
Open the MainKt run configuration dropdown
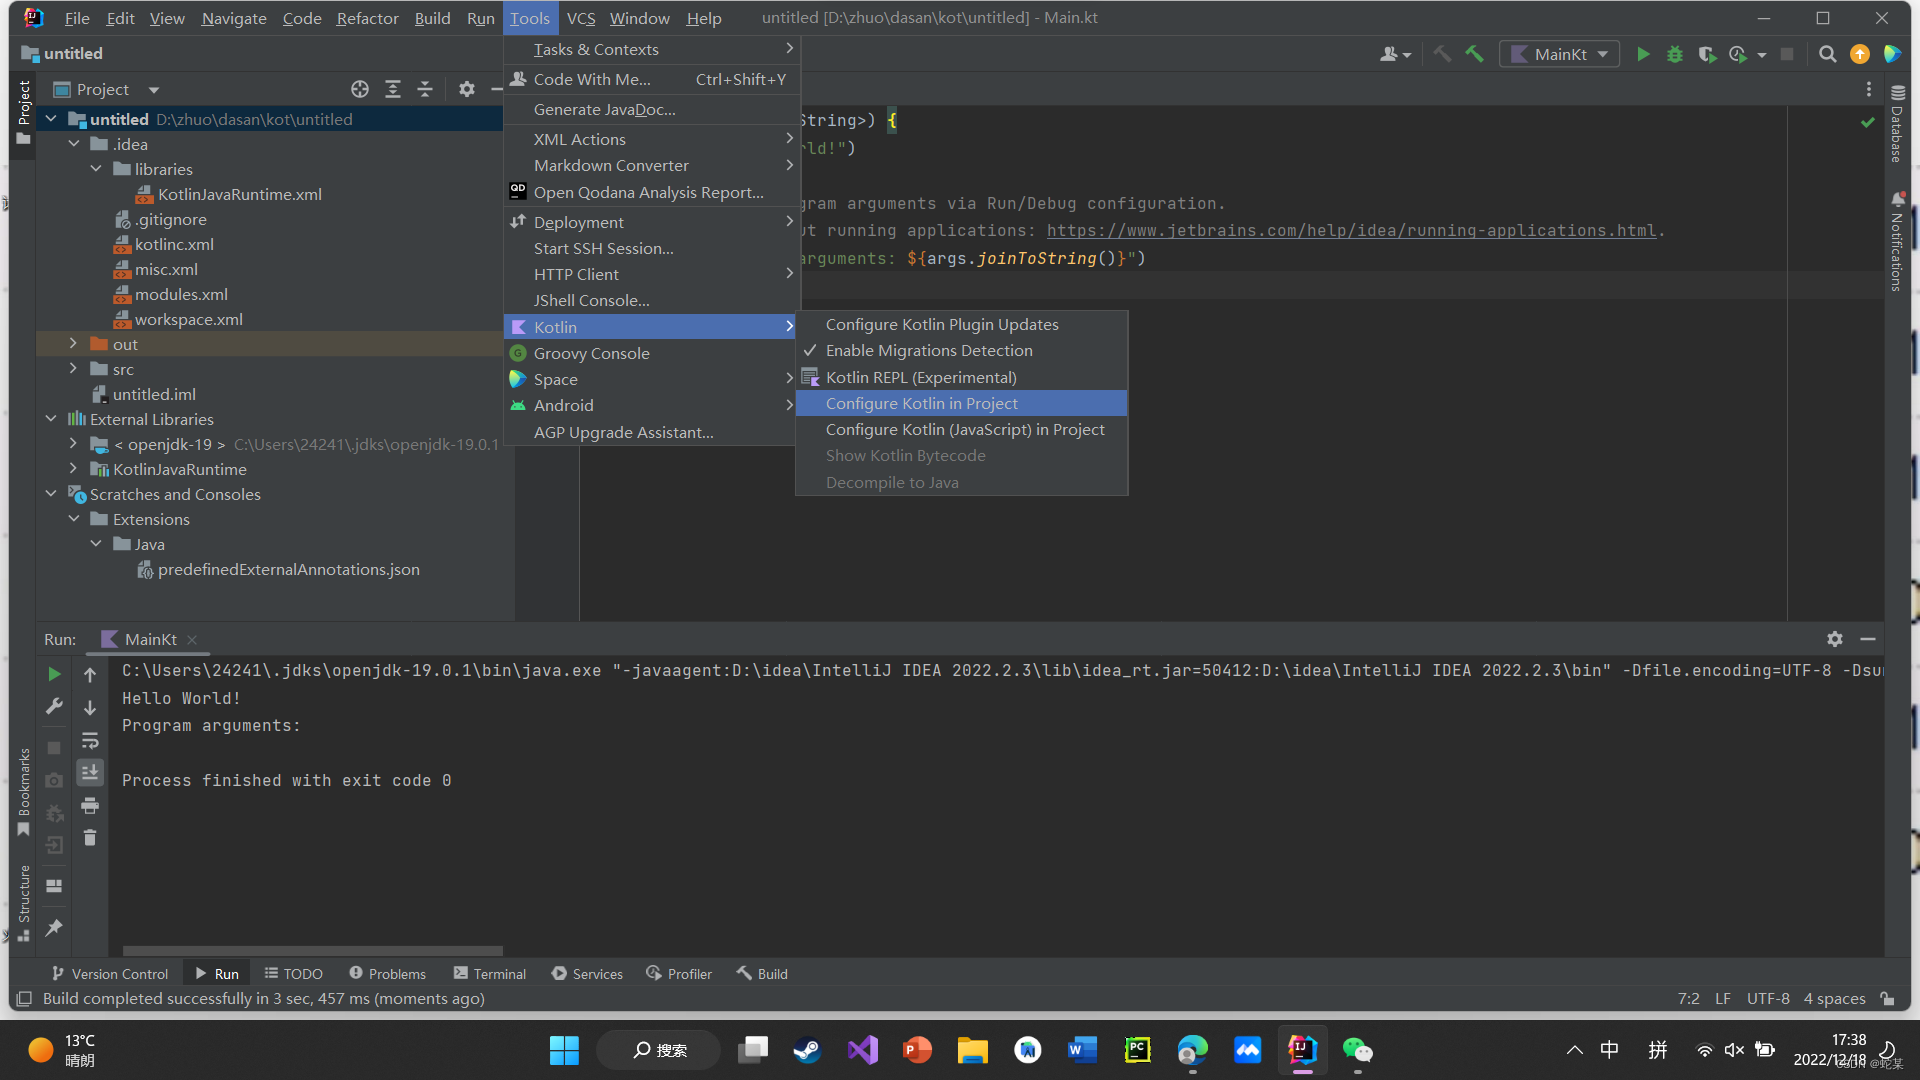click(x=1560, y=54)
